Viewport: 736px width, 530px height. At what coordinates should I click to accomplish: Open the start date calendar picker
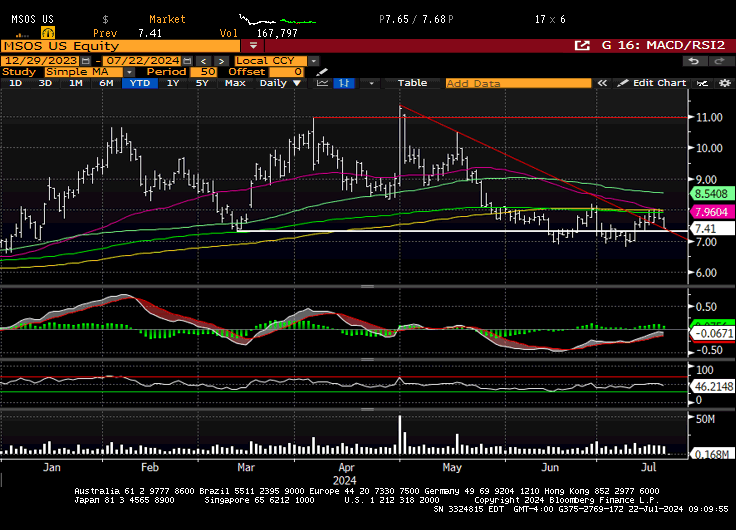pos(85,61)
